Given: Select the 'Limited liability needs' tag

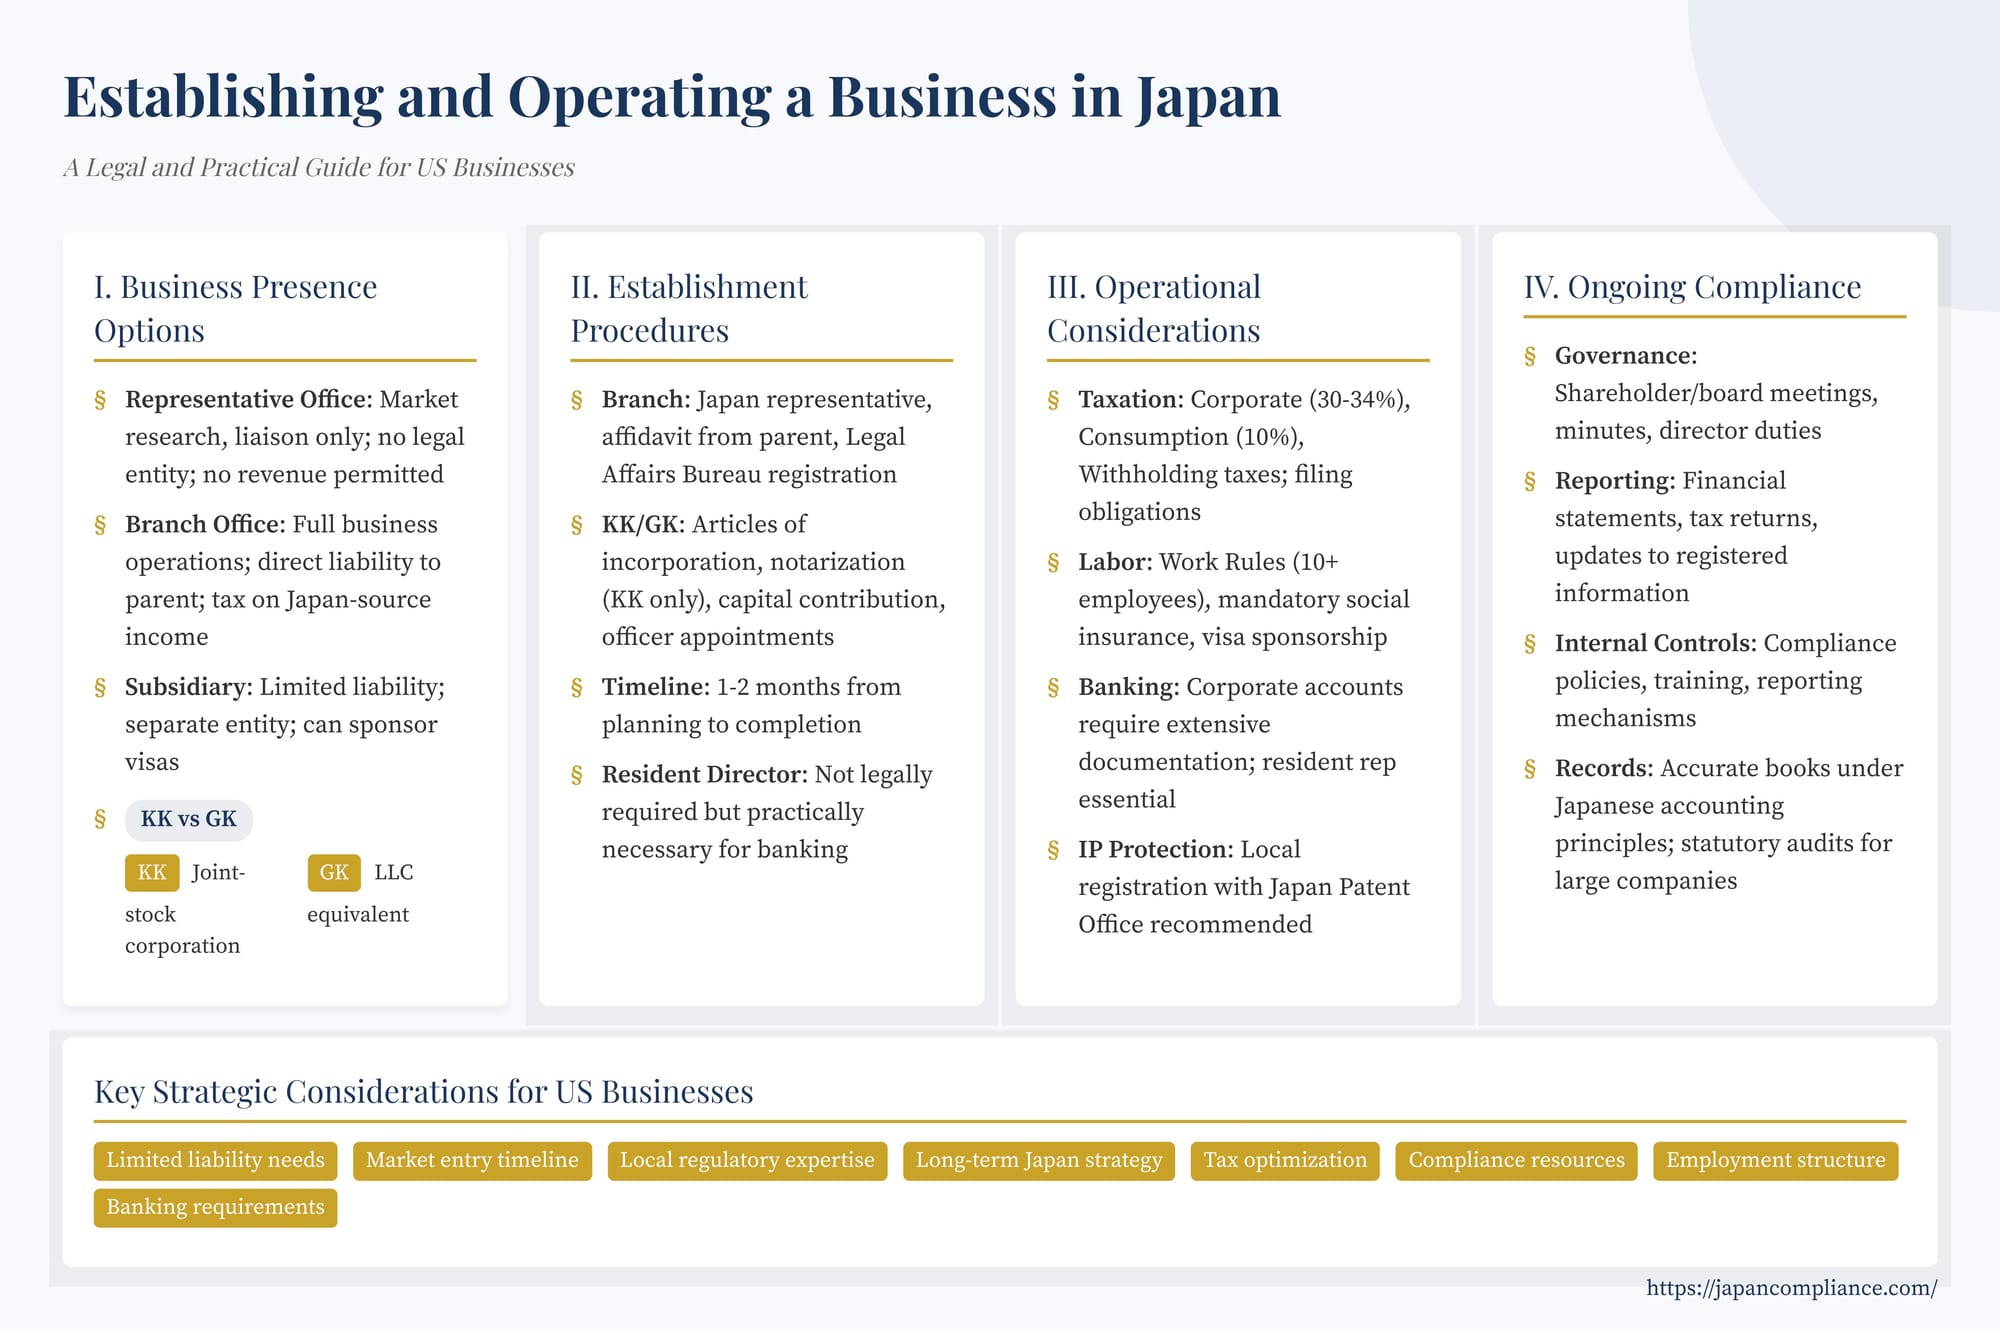Looking at the screenshot, I should 215,1161.
